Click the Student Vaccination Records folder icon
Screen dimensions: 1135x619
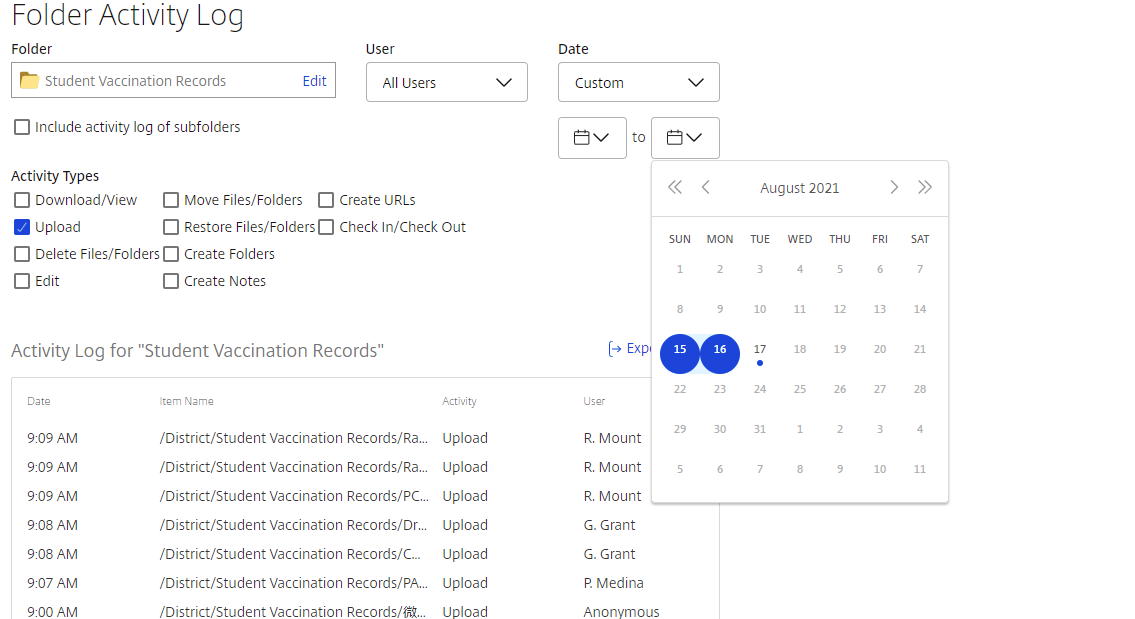29,80
